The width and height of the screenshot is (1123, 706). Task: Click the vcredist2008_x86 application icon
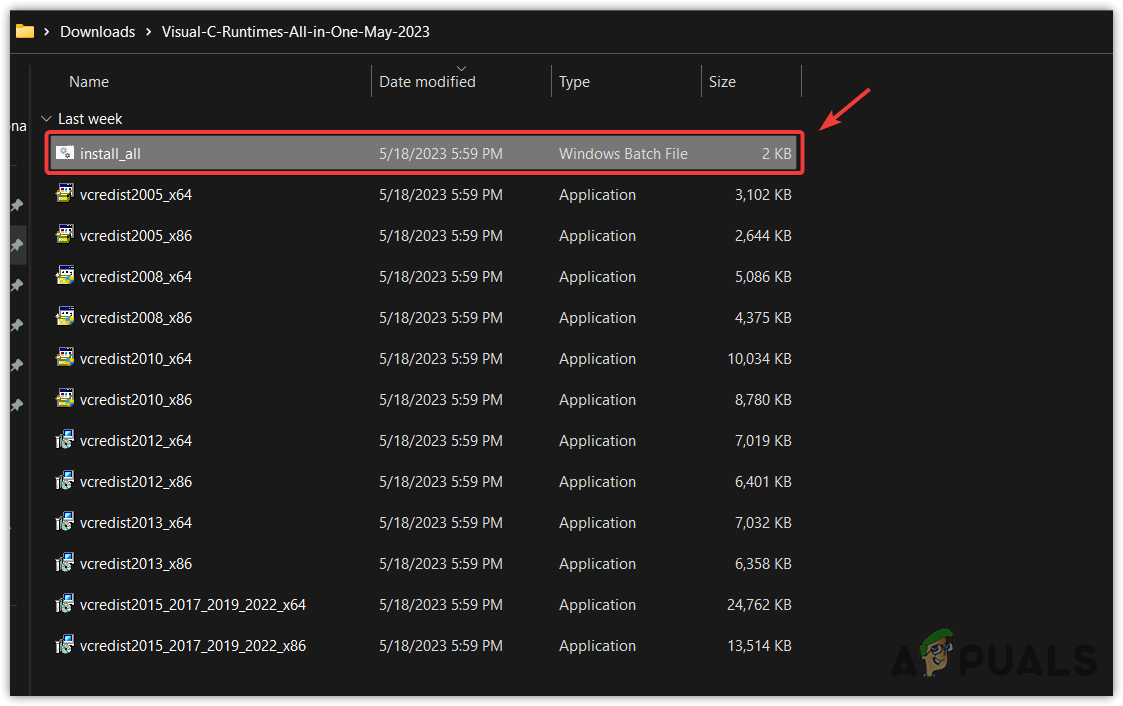[65, 318]
